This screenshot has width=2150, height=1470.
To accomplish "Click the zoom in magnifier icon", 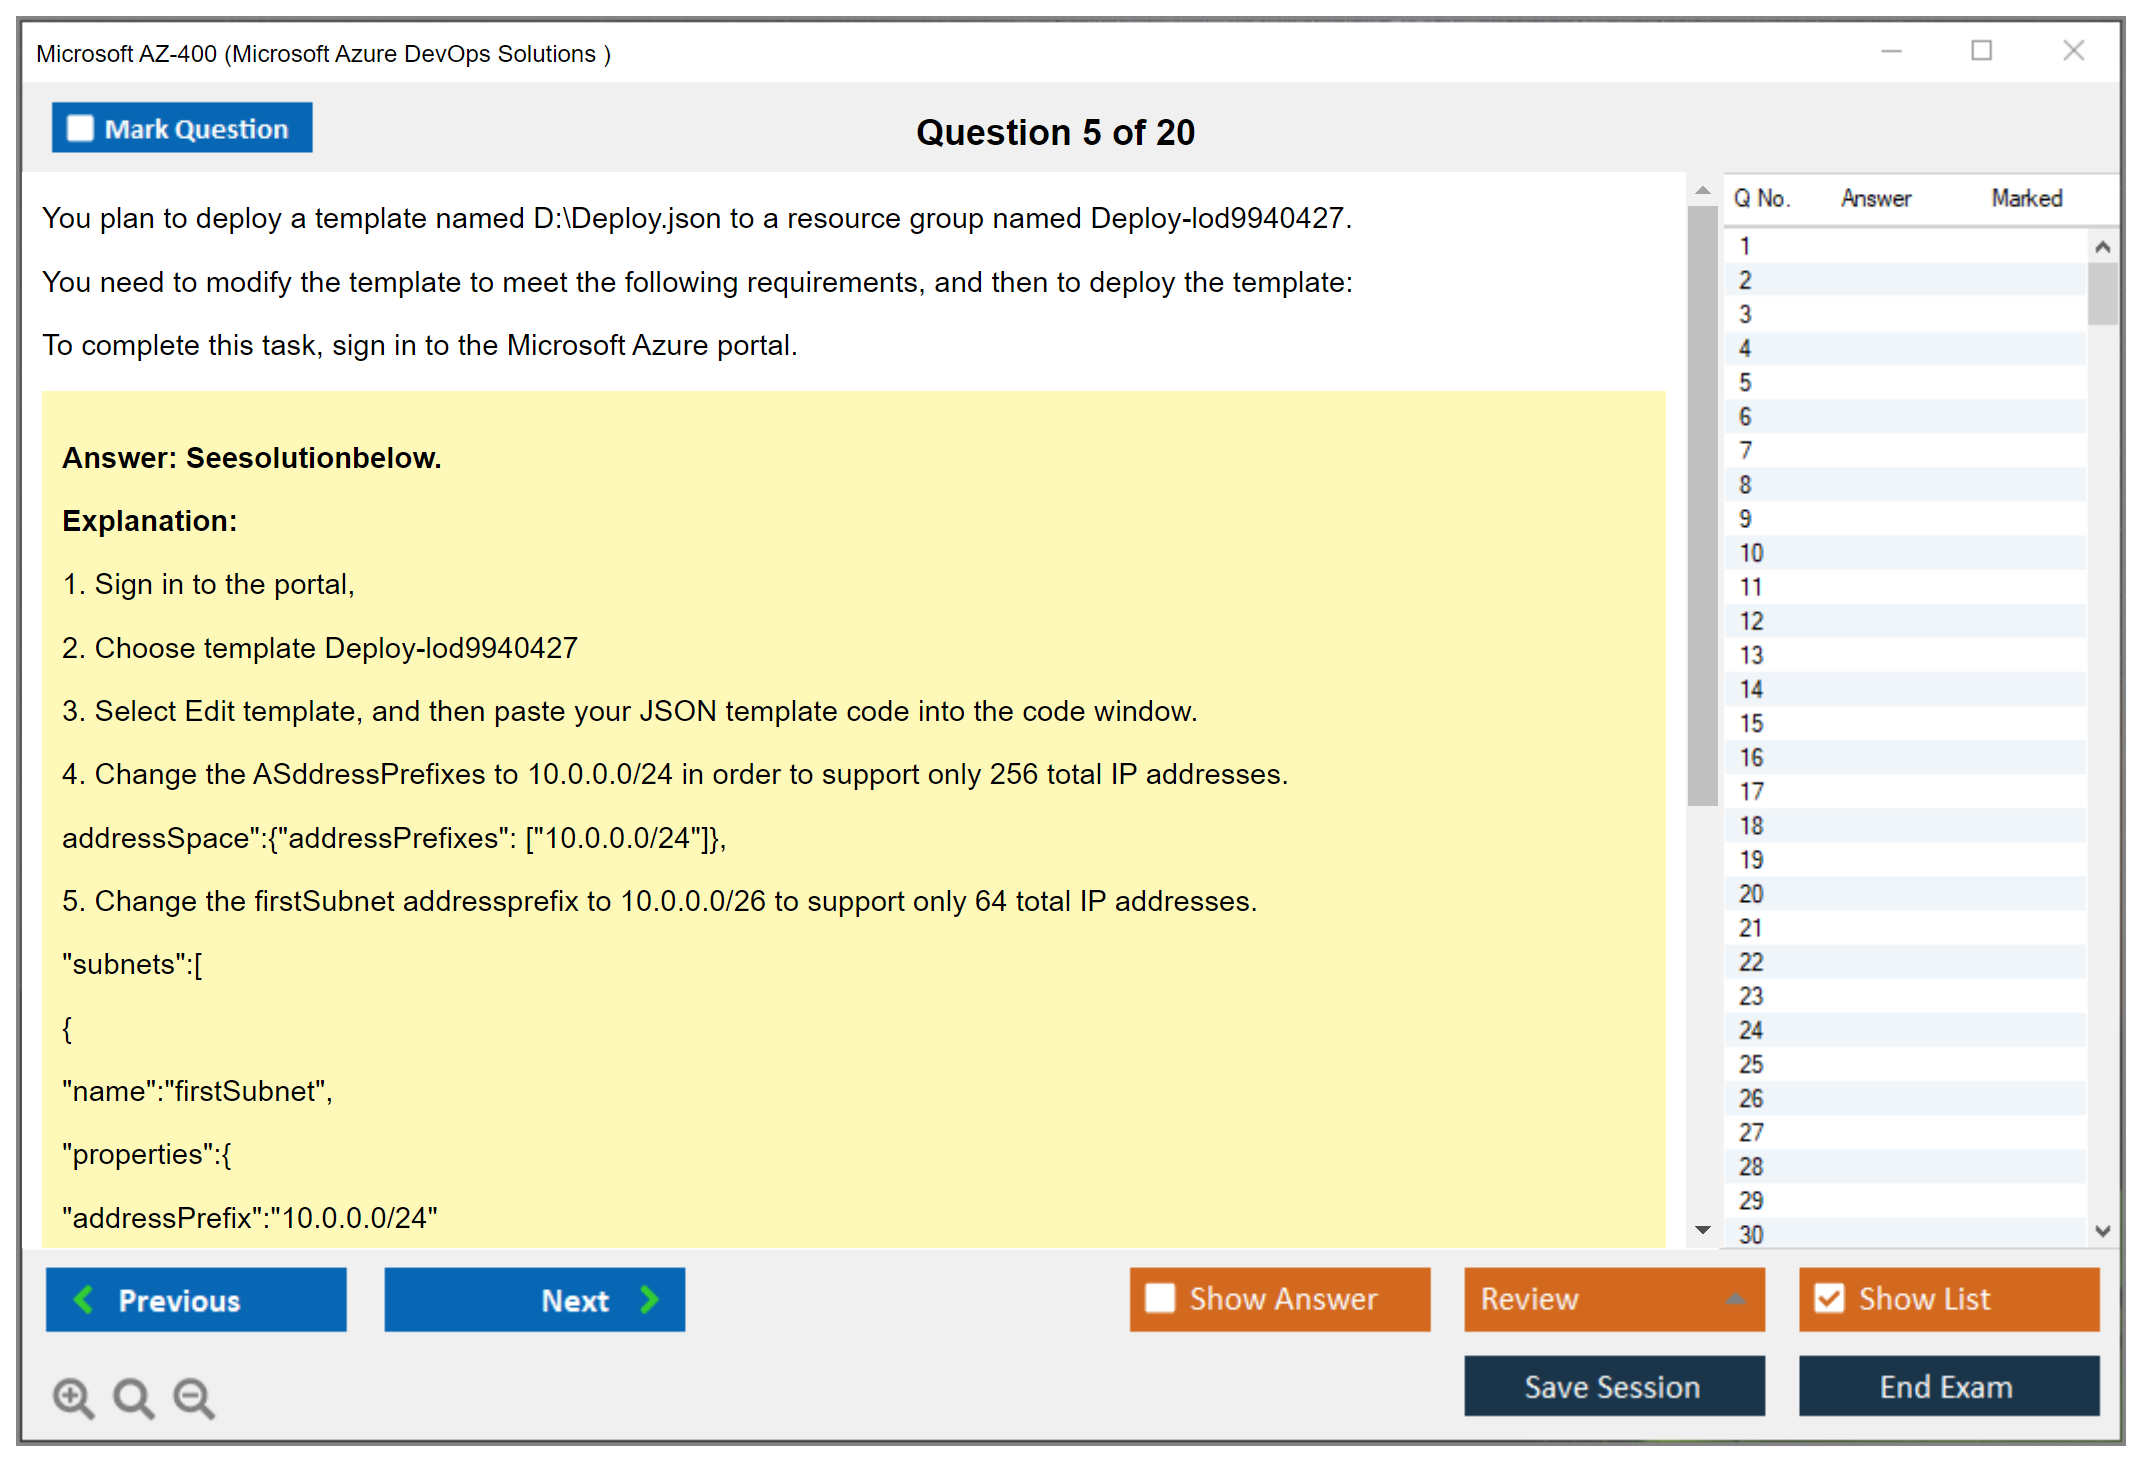I will 73,1397.
